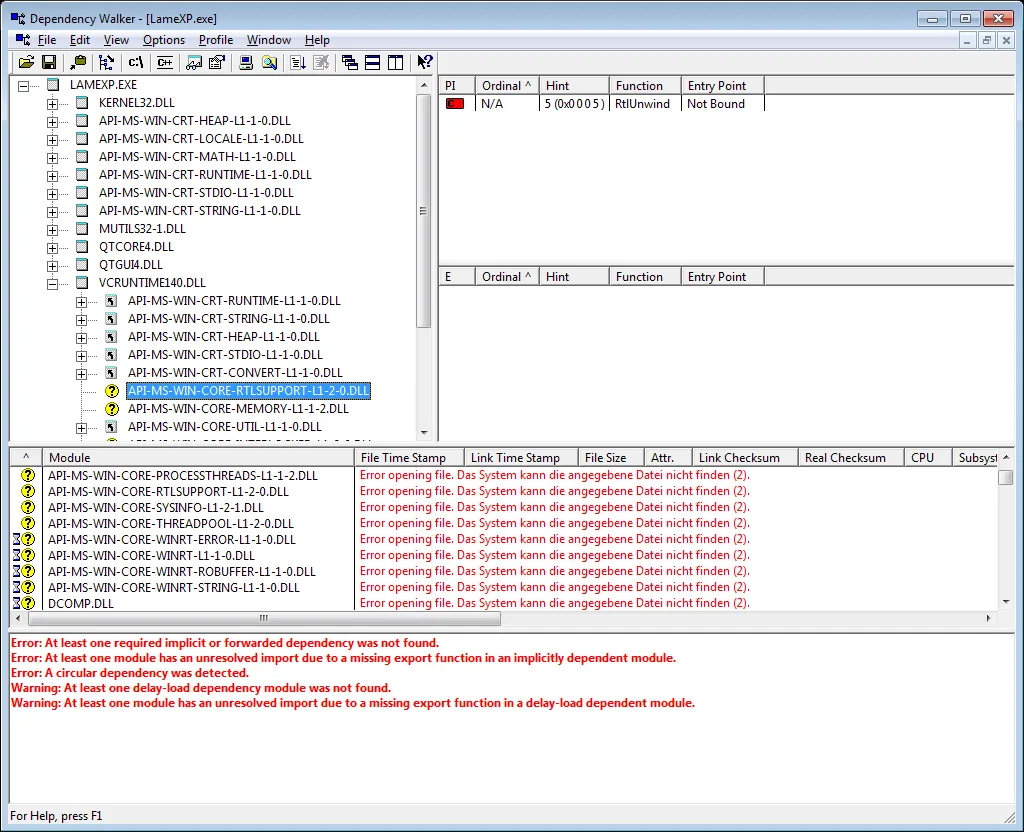Viewport: 1024px width, 832px height.
Task: Expand the MUTILS32-1.DLL node
Action: pyautogui.click(x=52, y=230)
